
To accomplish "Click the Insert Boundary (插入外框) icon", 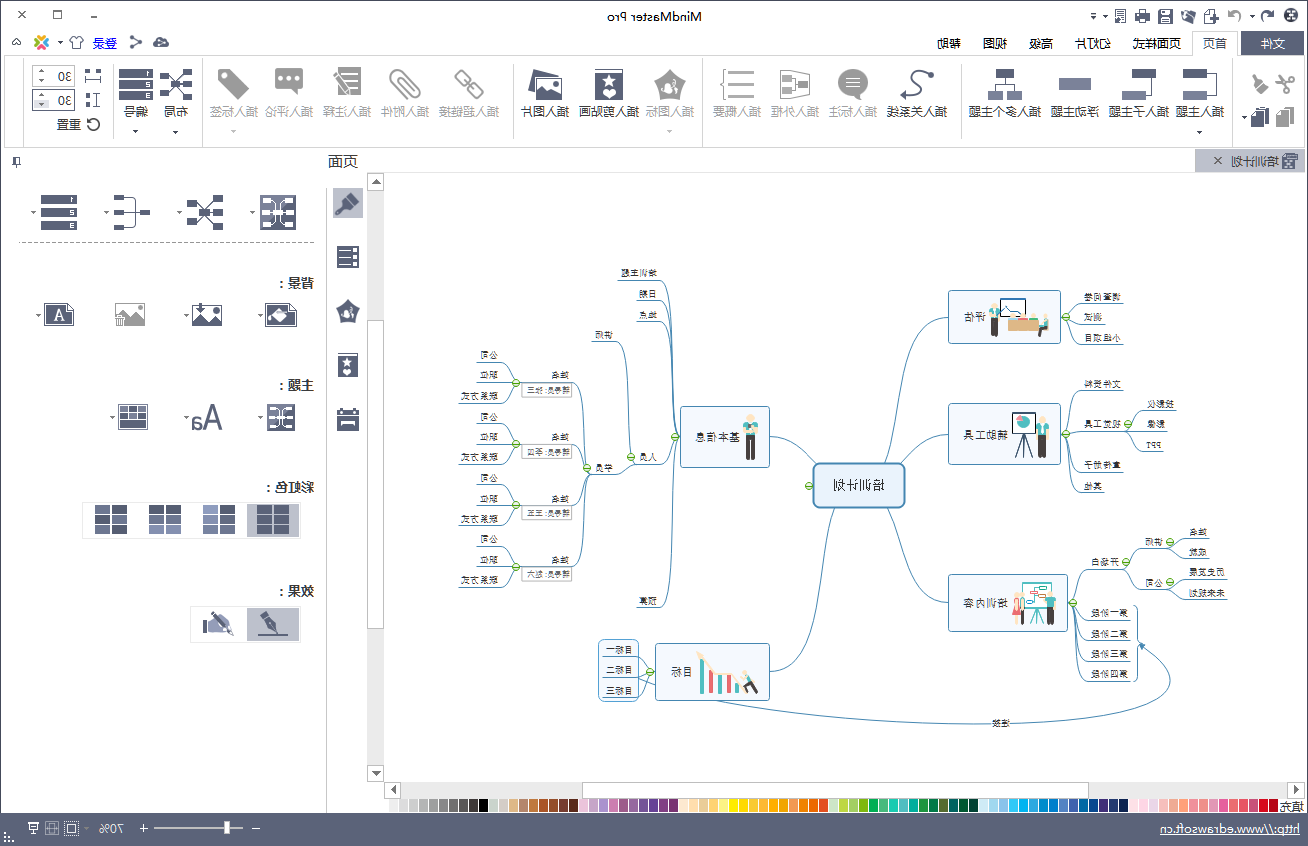I will pos(796,83).
